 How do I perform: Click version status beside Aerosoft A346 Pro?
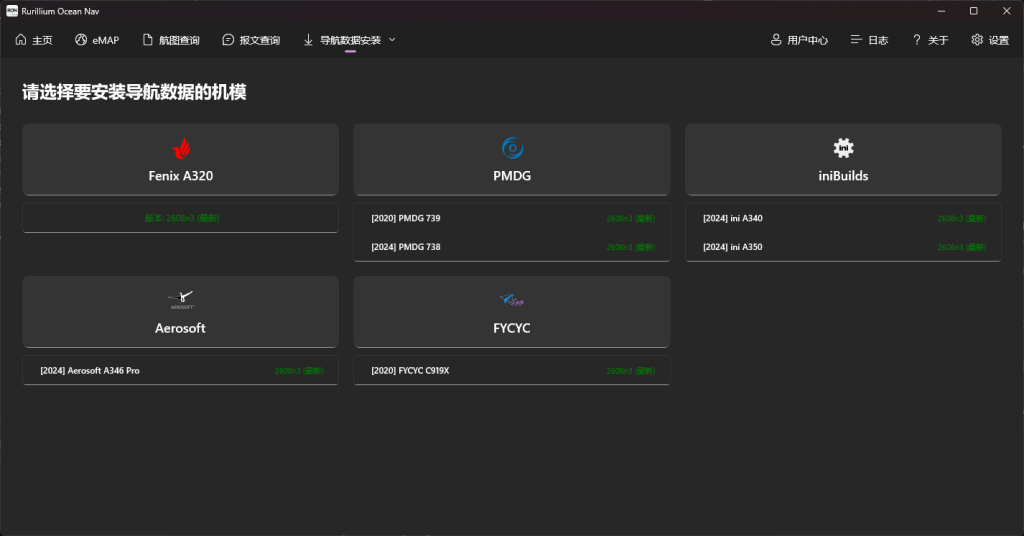(x=299, y=371)
